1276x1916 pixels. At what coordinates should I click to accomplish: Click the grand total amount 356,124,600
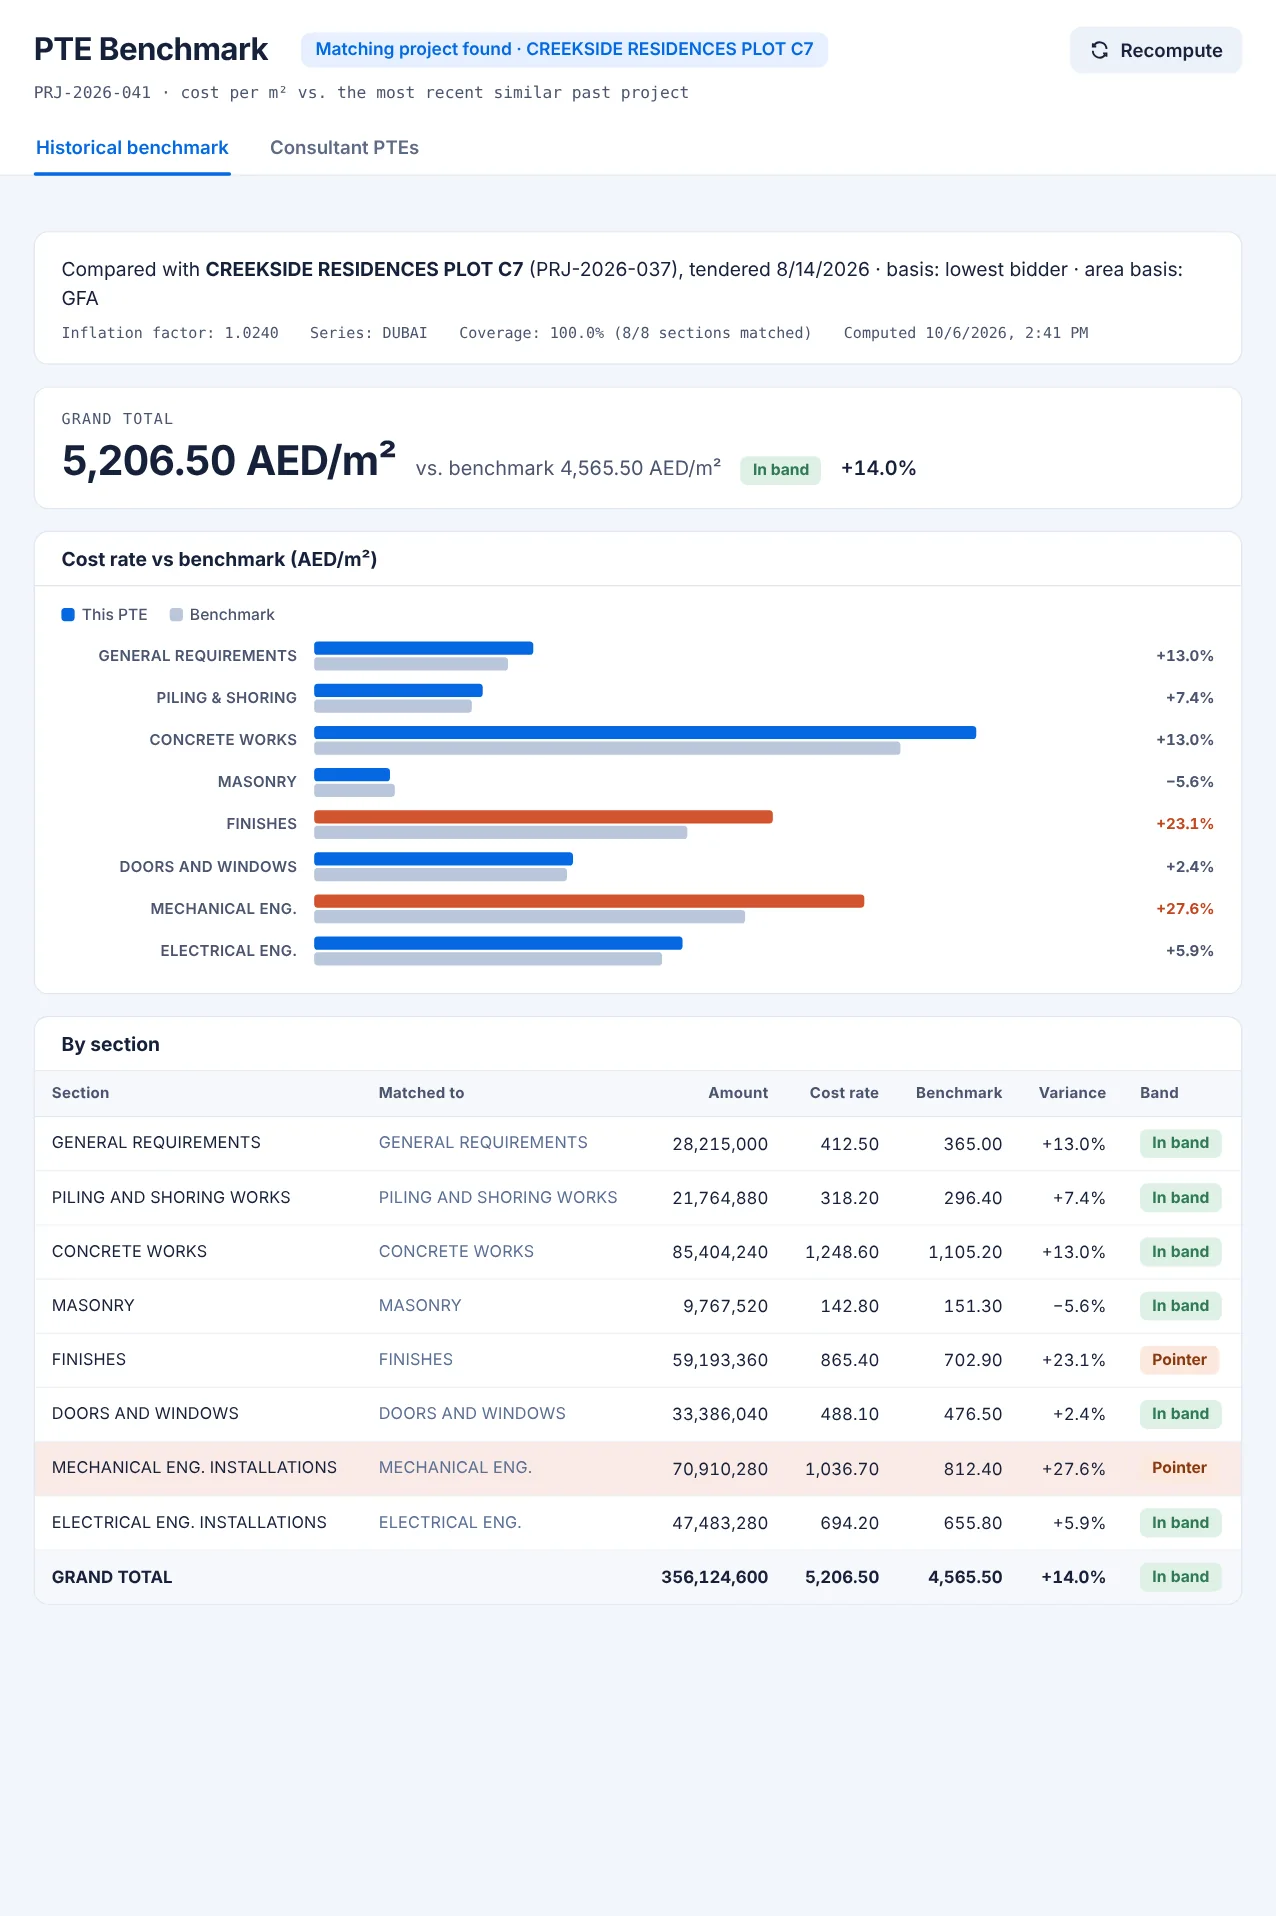click(x=715, y=1577)
